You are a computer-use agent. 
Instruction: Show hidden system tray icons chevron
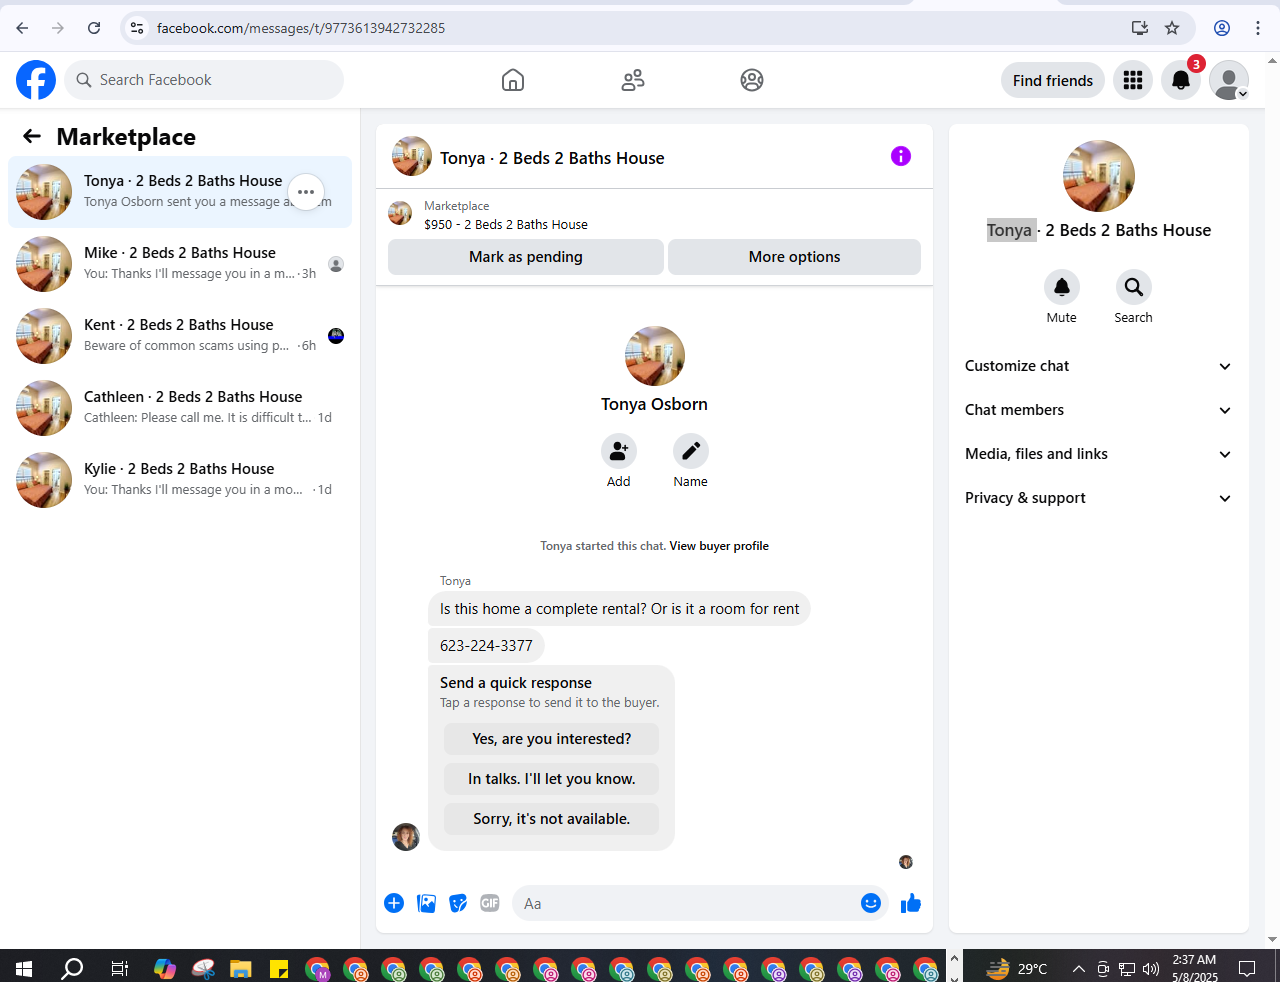(x=1079, y=968)
